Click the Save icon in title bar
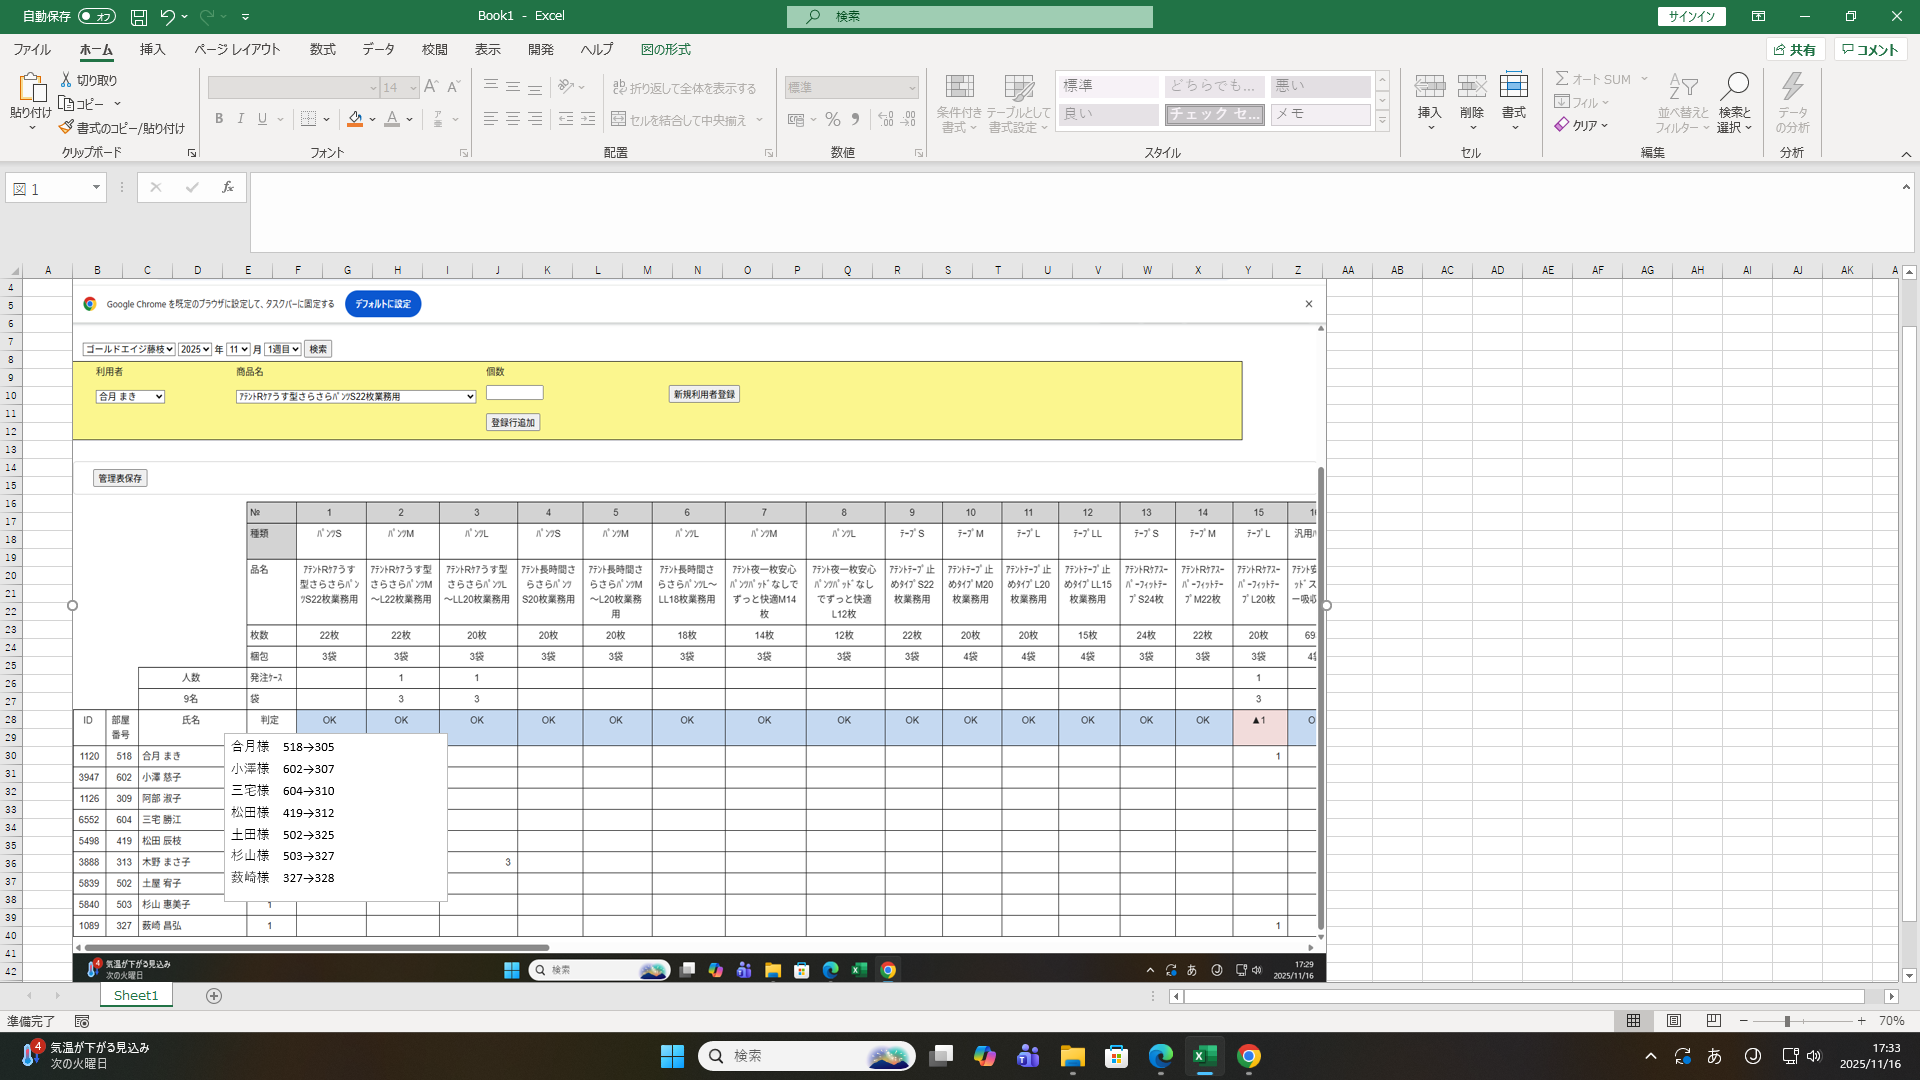Image resolution: width=1920 pixels, height=1080 pixels. (x=139, y=17)
